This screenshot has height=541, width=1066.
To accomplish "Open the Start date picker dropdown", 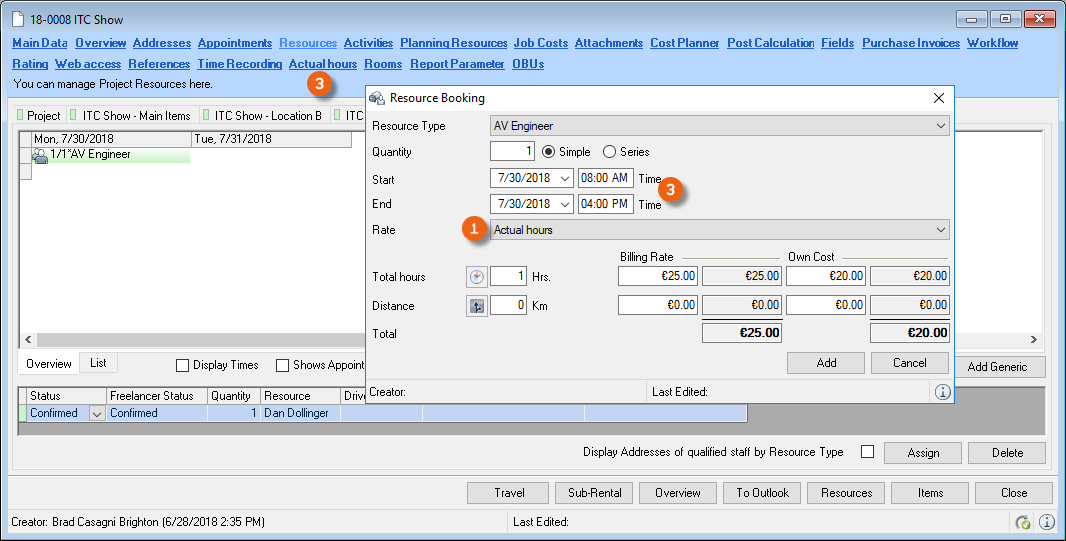I will [565, 178].
